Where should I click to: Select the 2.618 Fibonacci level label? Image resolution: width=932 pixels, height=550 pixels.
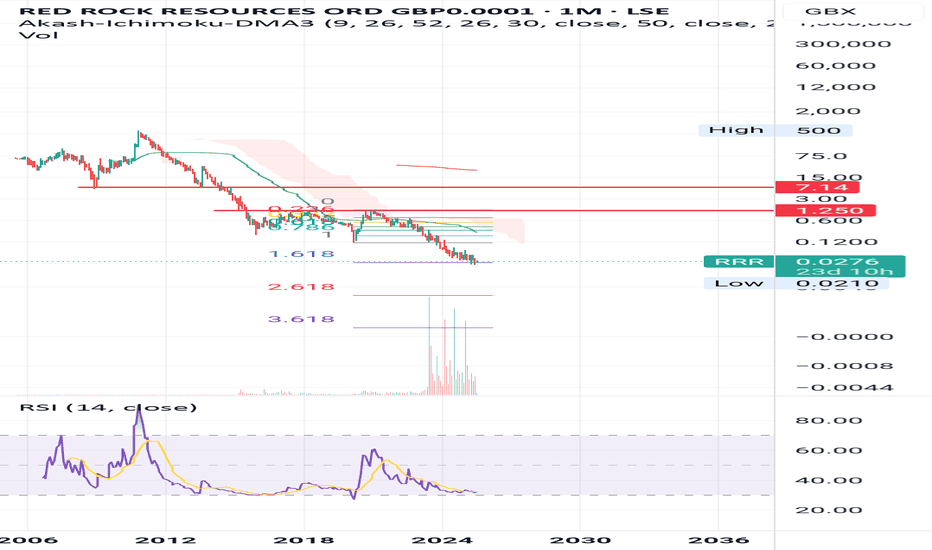[x=301, y=287]
